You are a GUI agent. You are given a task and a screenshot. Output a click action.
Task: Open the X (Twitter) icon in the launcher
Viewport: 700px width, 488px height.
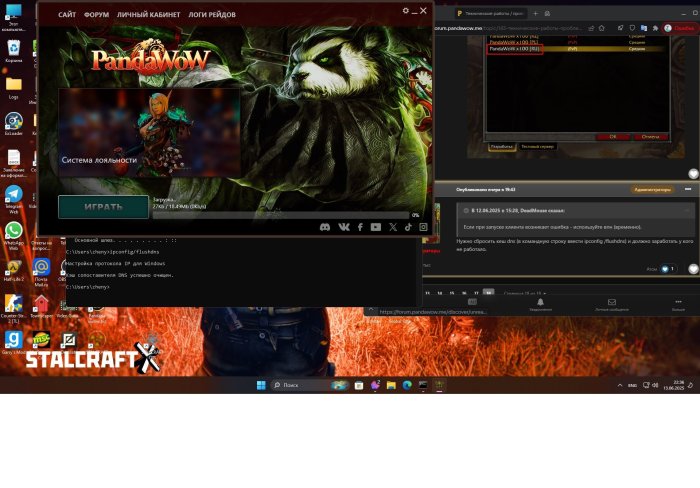click(392, 227)
